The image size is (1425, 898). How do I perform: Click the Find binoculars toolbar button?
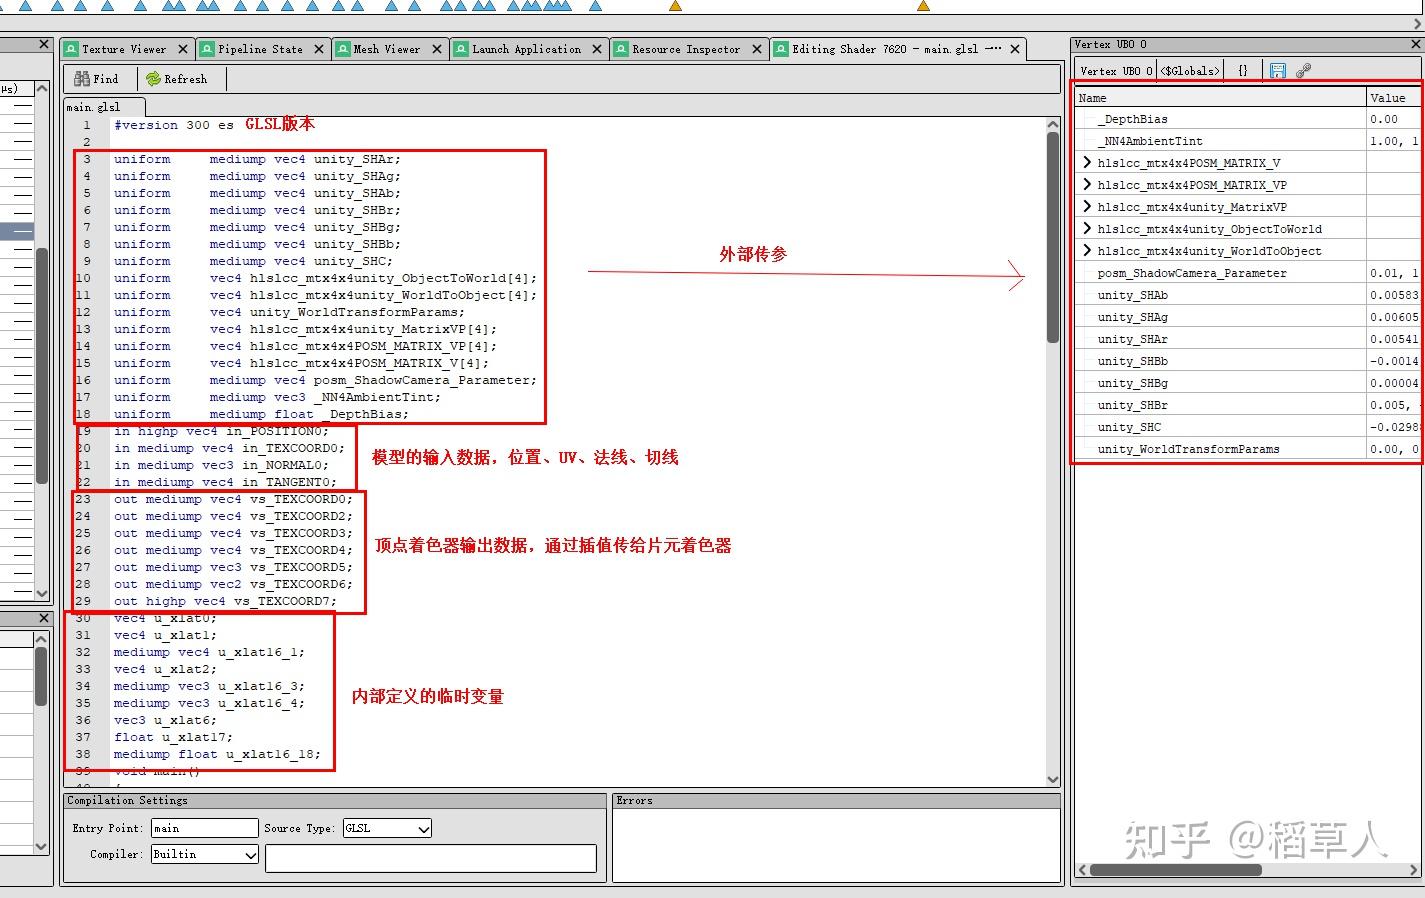(96, 79)
